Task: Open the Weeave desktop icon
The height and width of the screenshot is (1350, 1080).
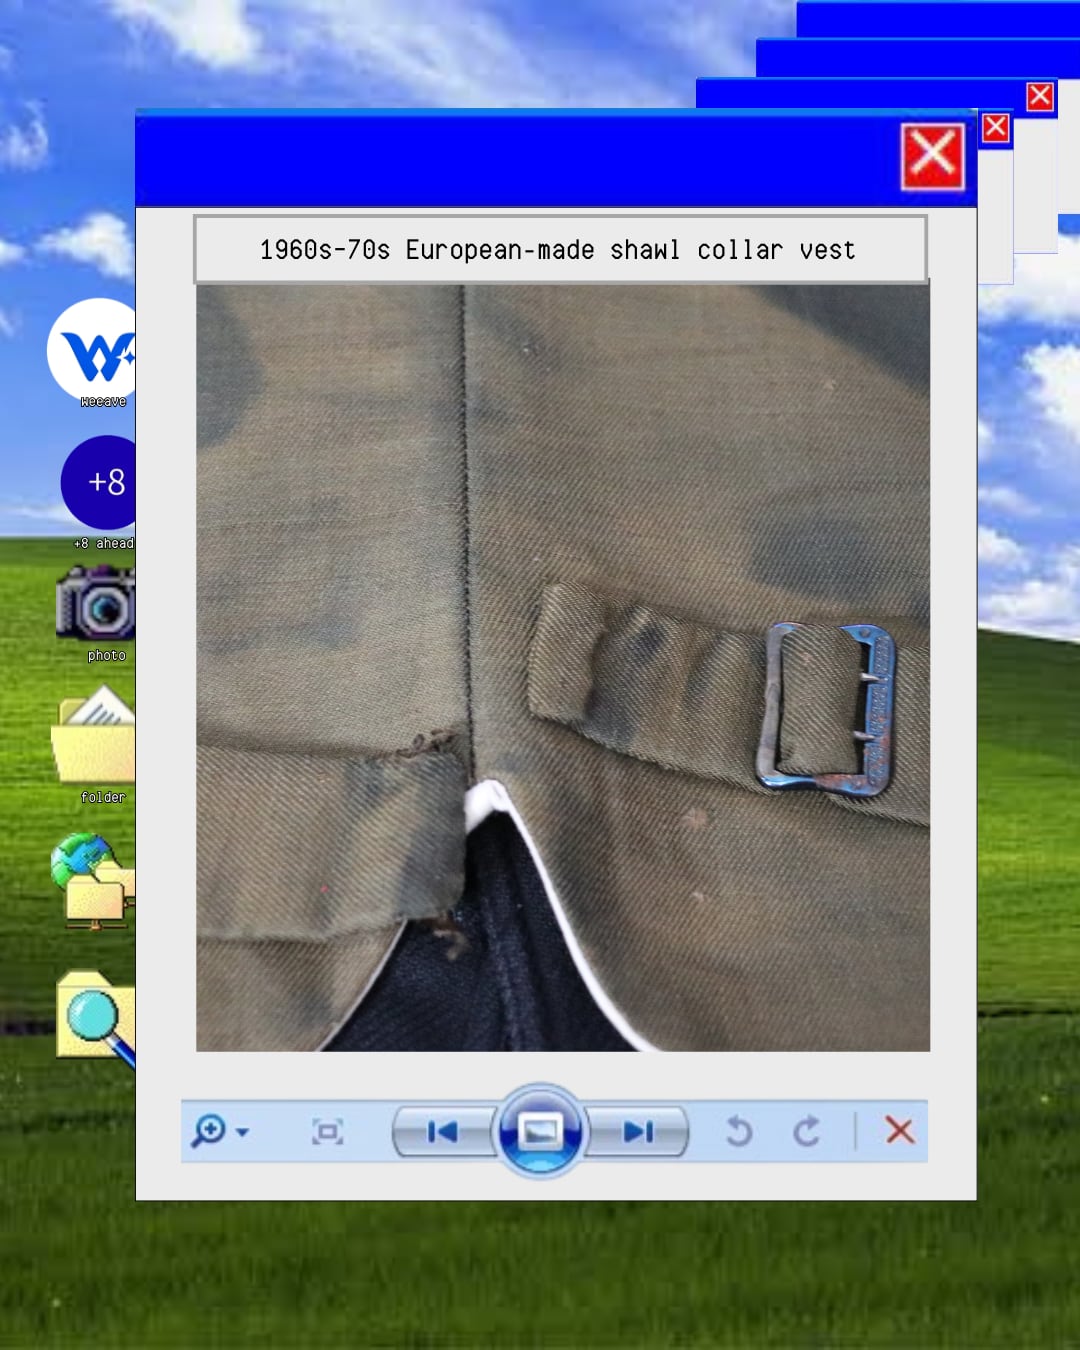Action: pyautogui.click(x=92, y=352)
